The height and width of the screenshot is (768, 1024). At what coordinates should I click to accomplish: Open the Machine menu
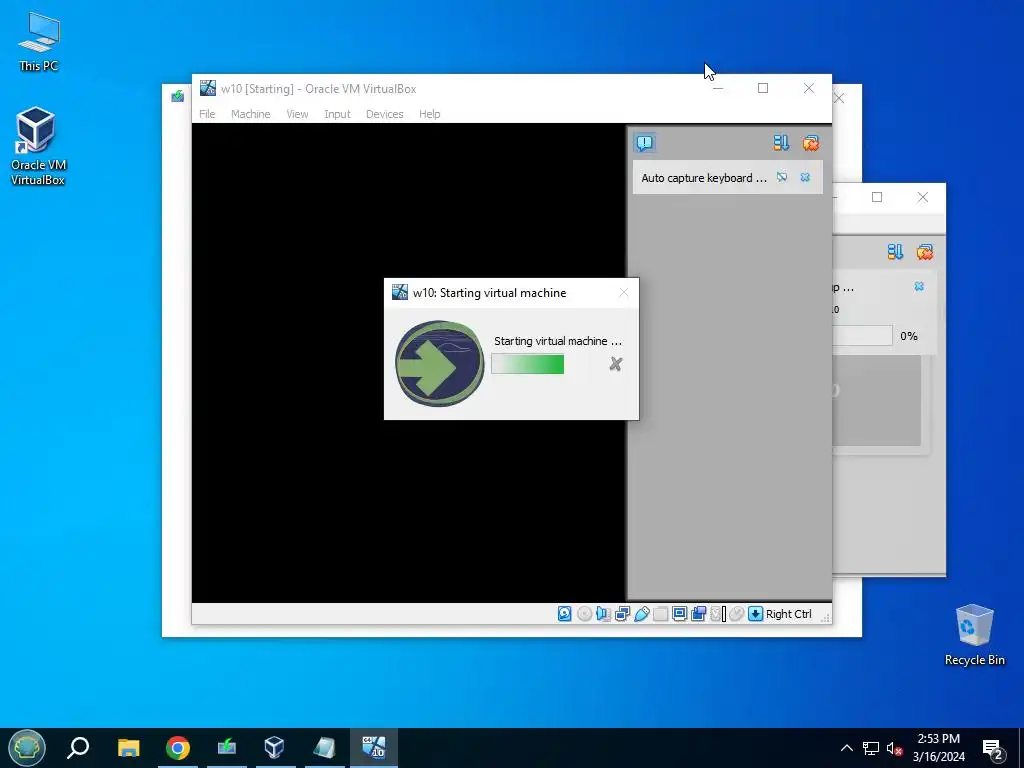[250, 114]
